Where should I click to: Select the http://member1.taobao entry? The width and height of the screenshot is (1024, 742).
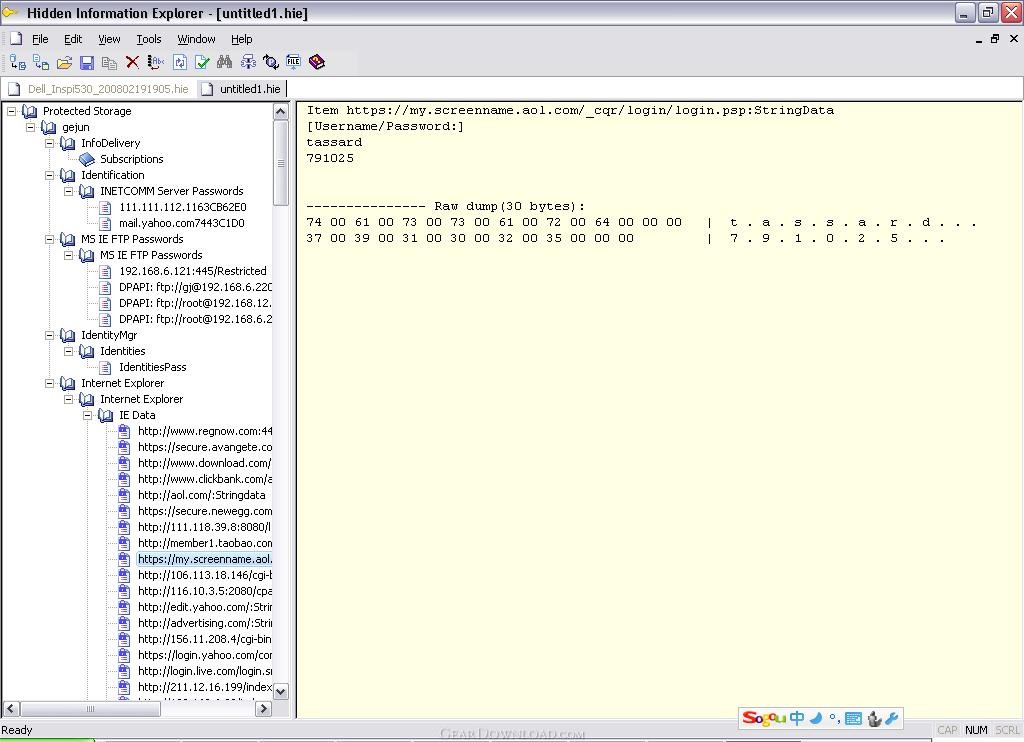tap(205, 543)
